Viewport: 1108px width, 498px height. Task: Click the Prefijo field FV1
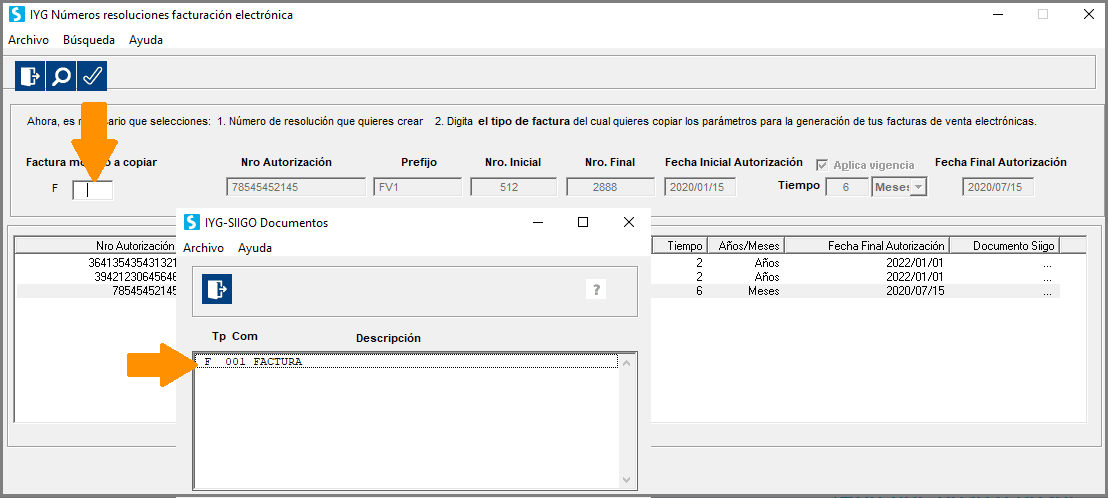click(418, 187)
